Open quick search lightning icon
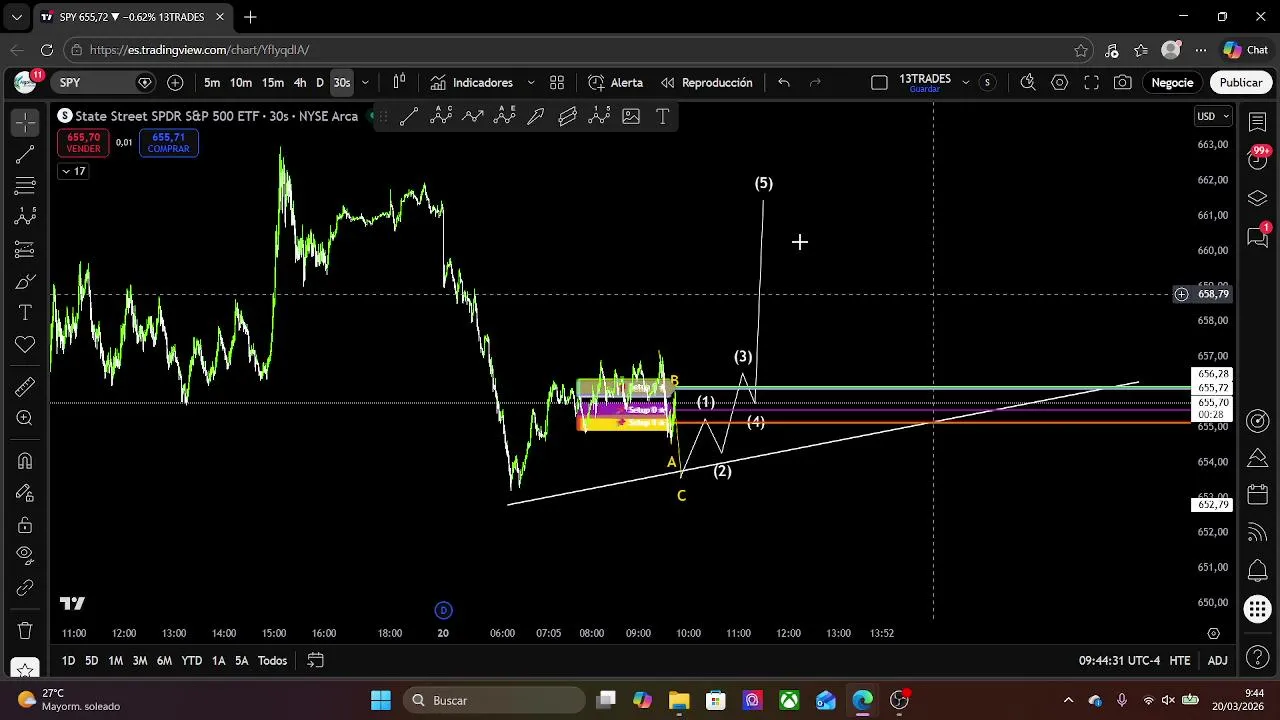This screenshot has height=720, width=1280. pyautogui.click(x=1028, y=83)
